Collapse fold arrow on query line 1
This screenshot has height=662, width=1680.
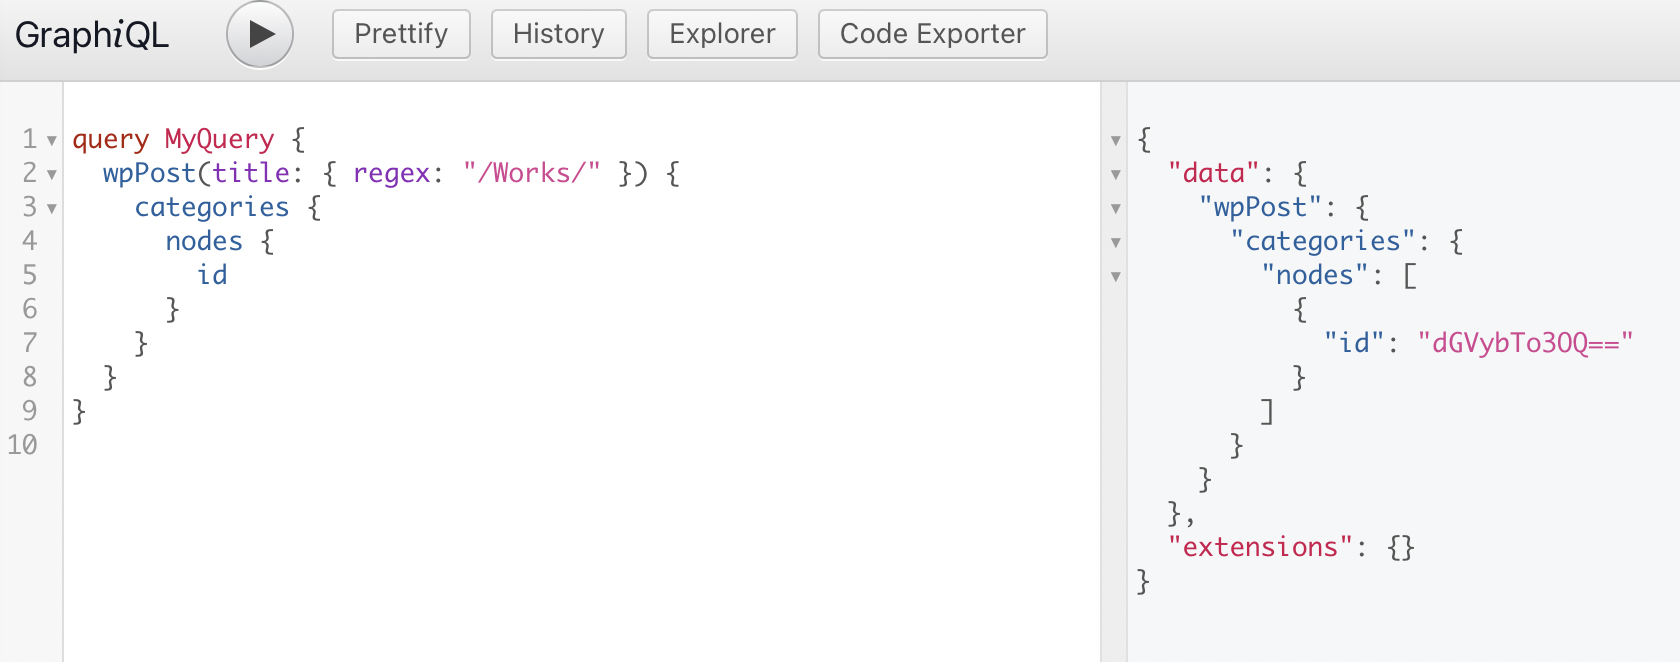tap(52, 141)
